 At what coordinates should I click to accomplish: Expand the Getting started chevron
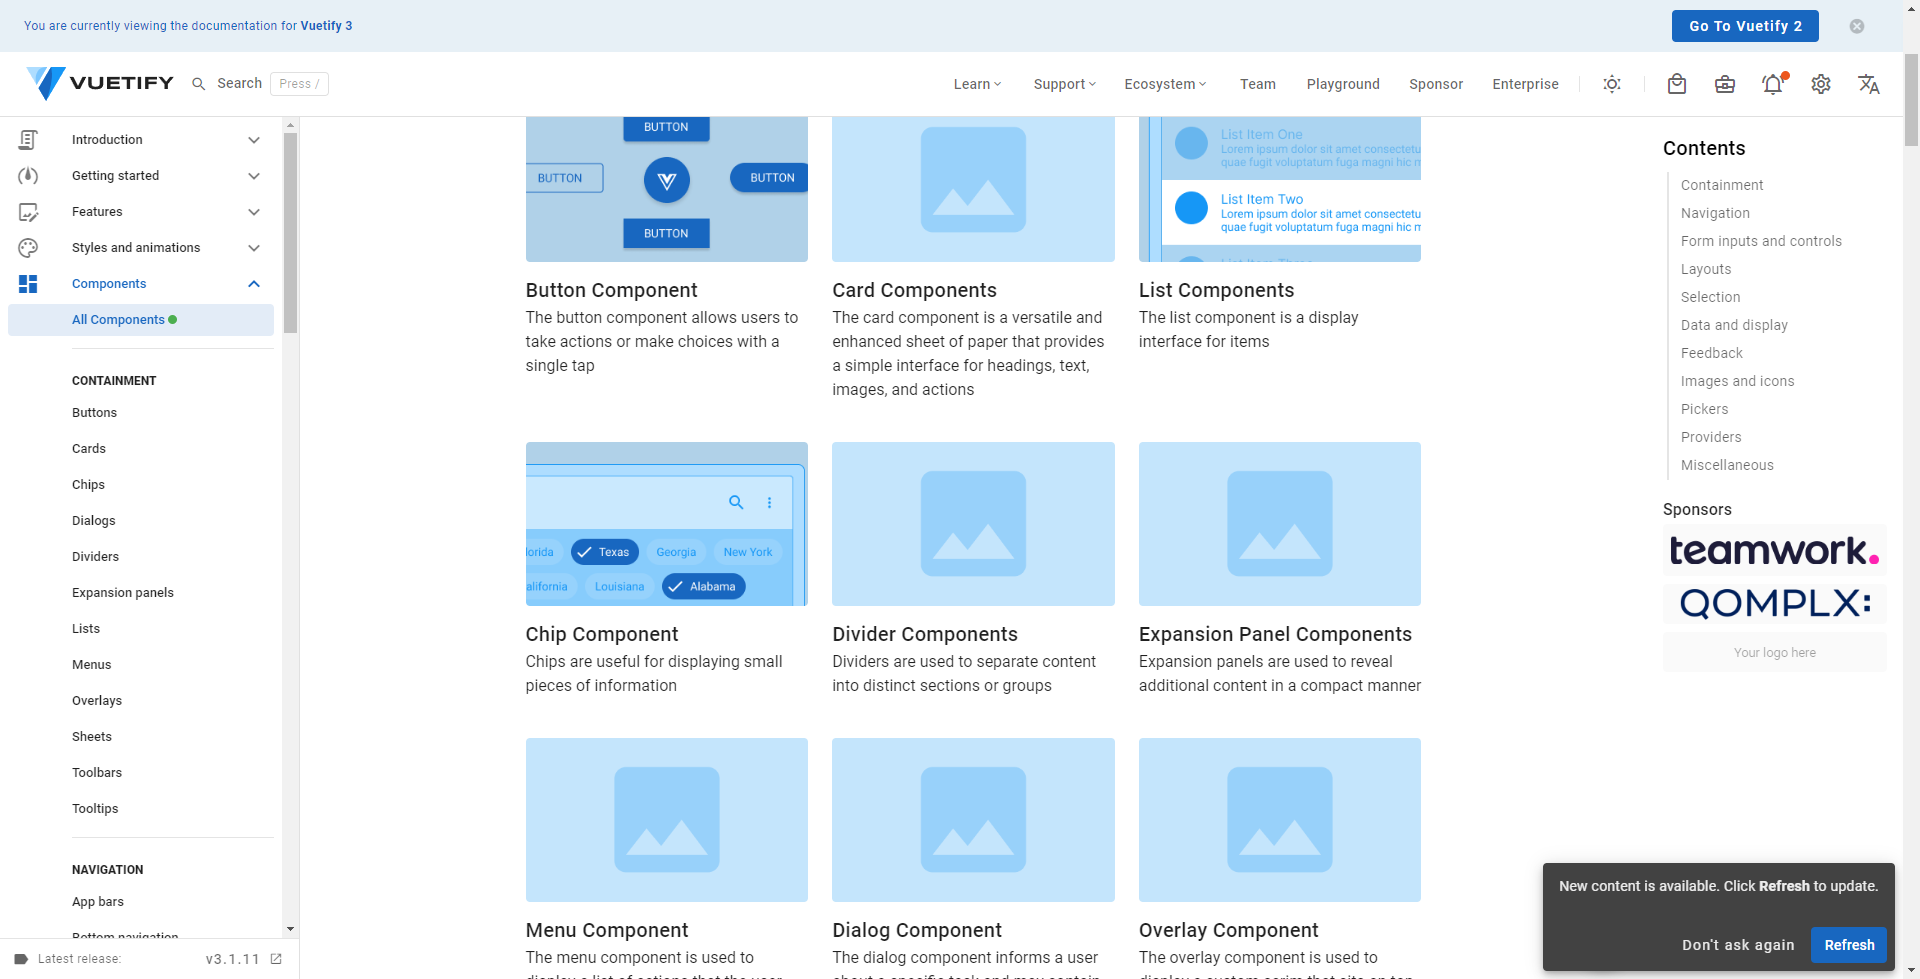[x=254, y=176]
